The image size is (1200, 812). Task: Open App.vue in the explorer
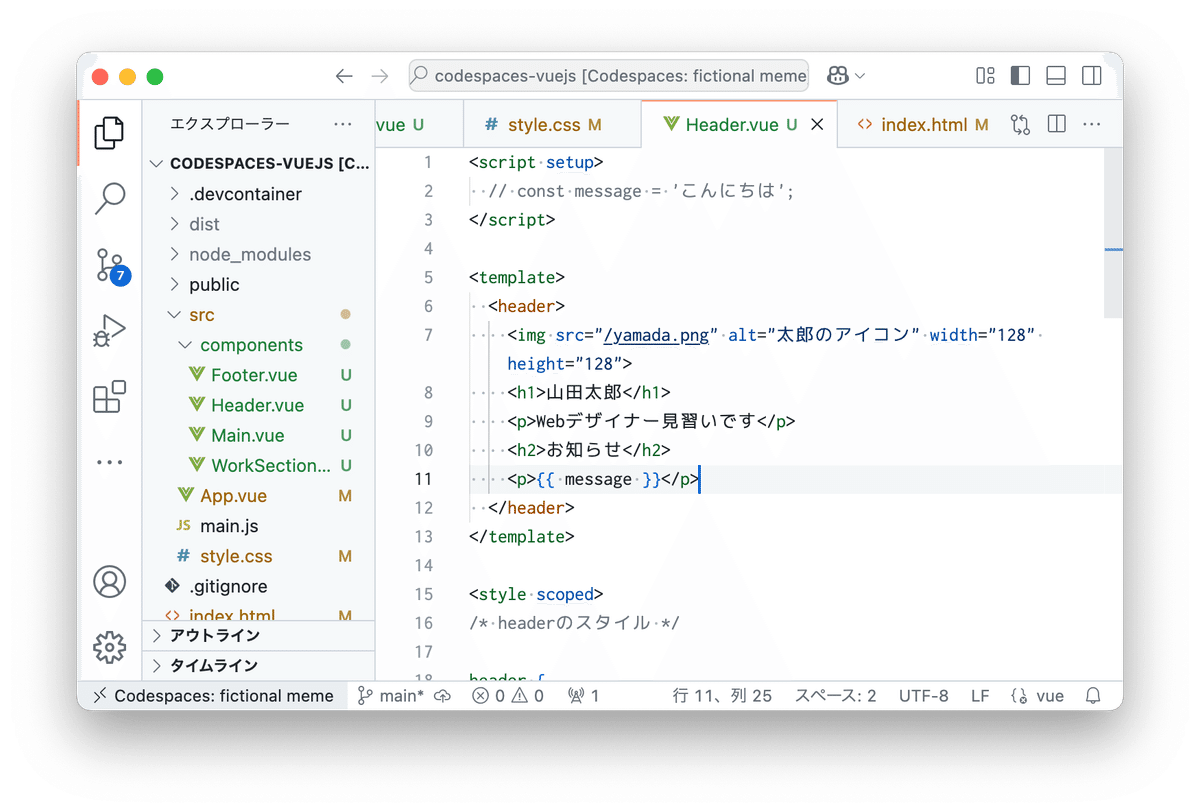click(260, 496)
